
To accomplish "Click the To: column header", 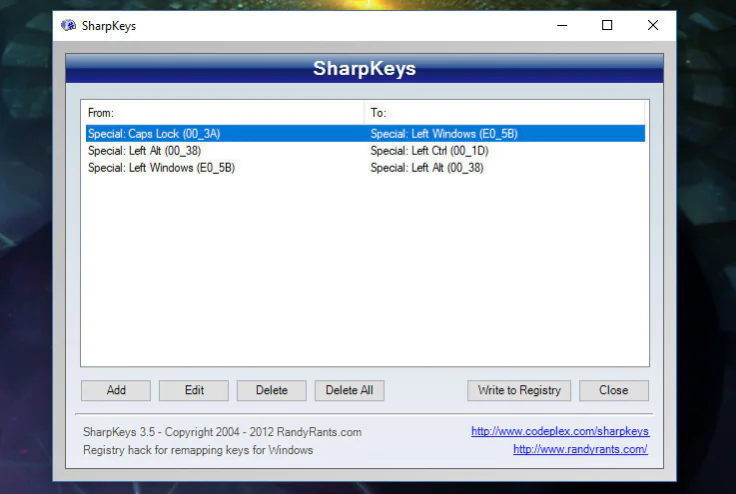I will pos(505,113).
